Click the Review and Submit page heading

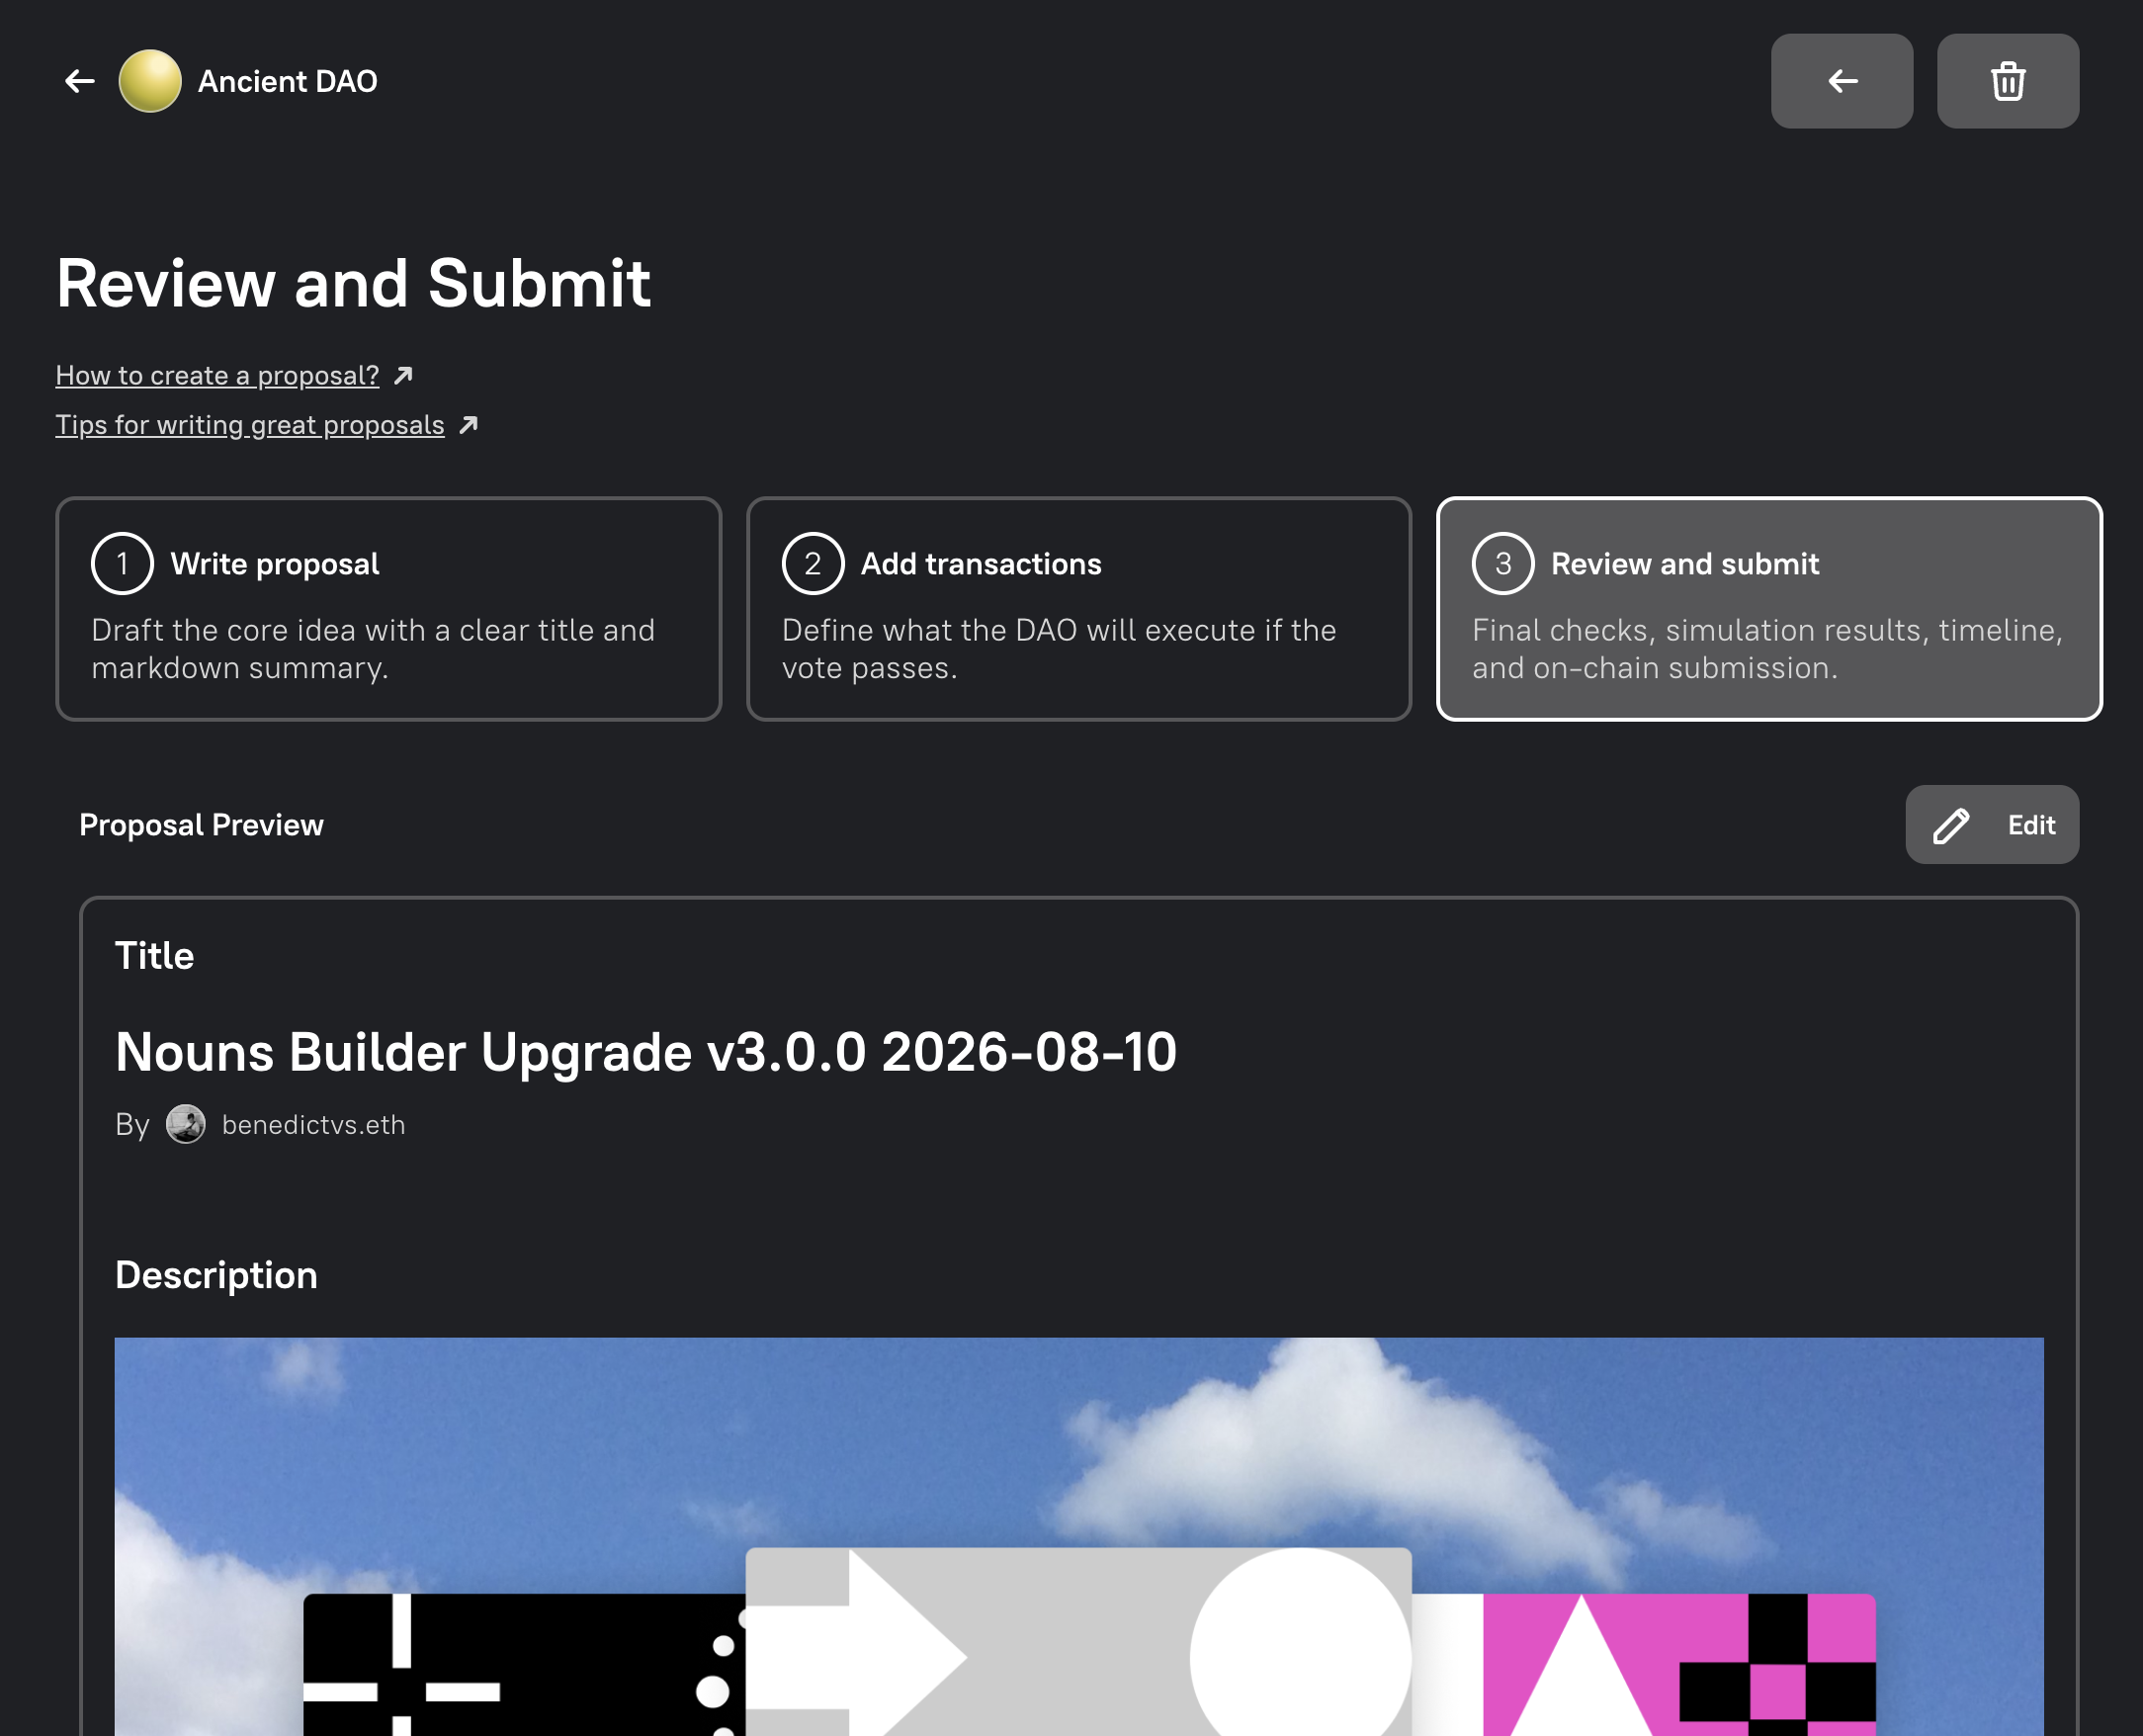point(353,283)
